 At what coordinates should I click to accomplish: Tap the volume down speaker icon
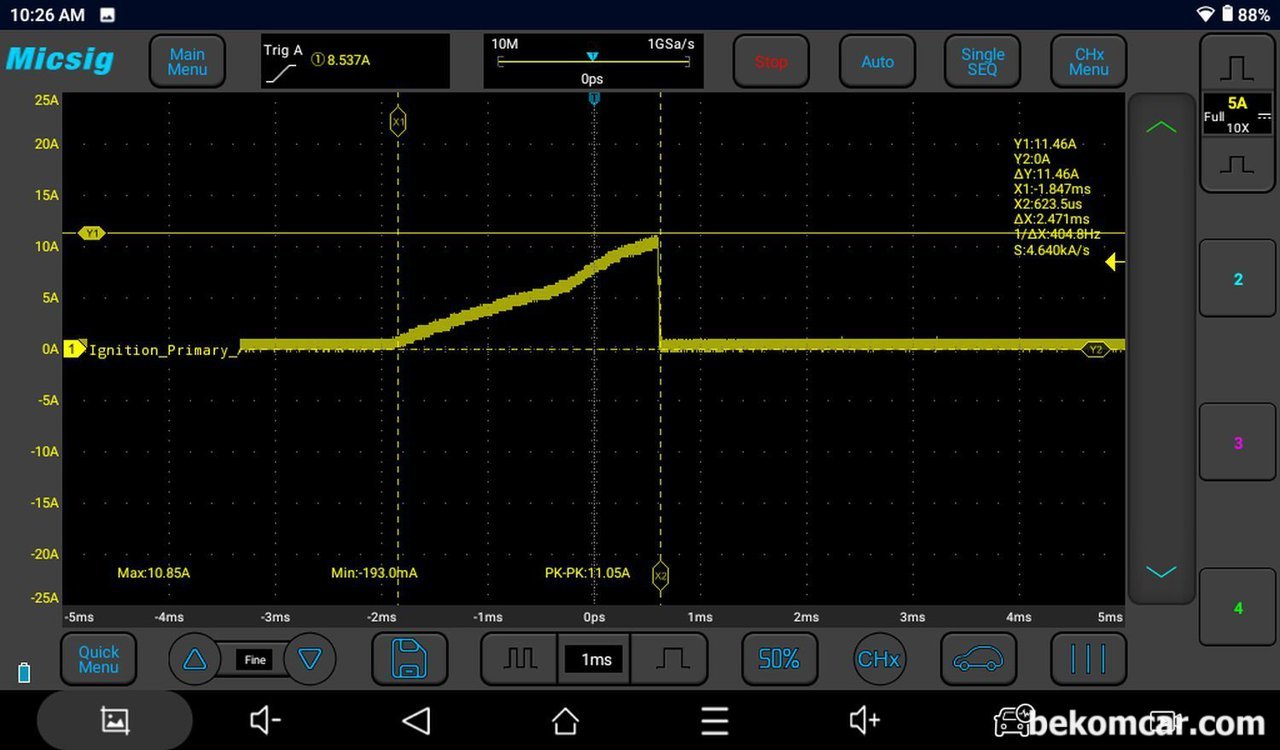pyautogui.click(x=265, y=720)
